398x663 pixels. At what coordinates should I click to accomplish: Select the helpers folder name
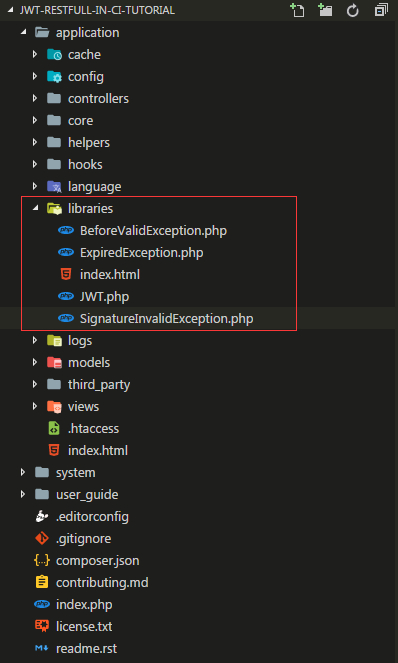[x=89, y=143]
